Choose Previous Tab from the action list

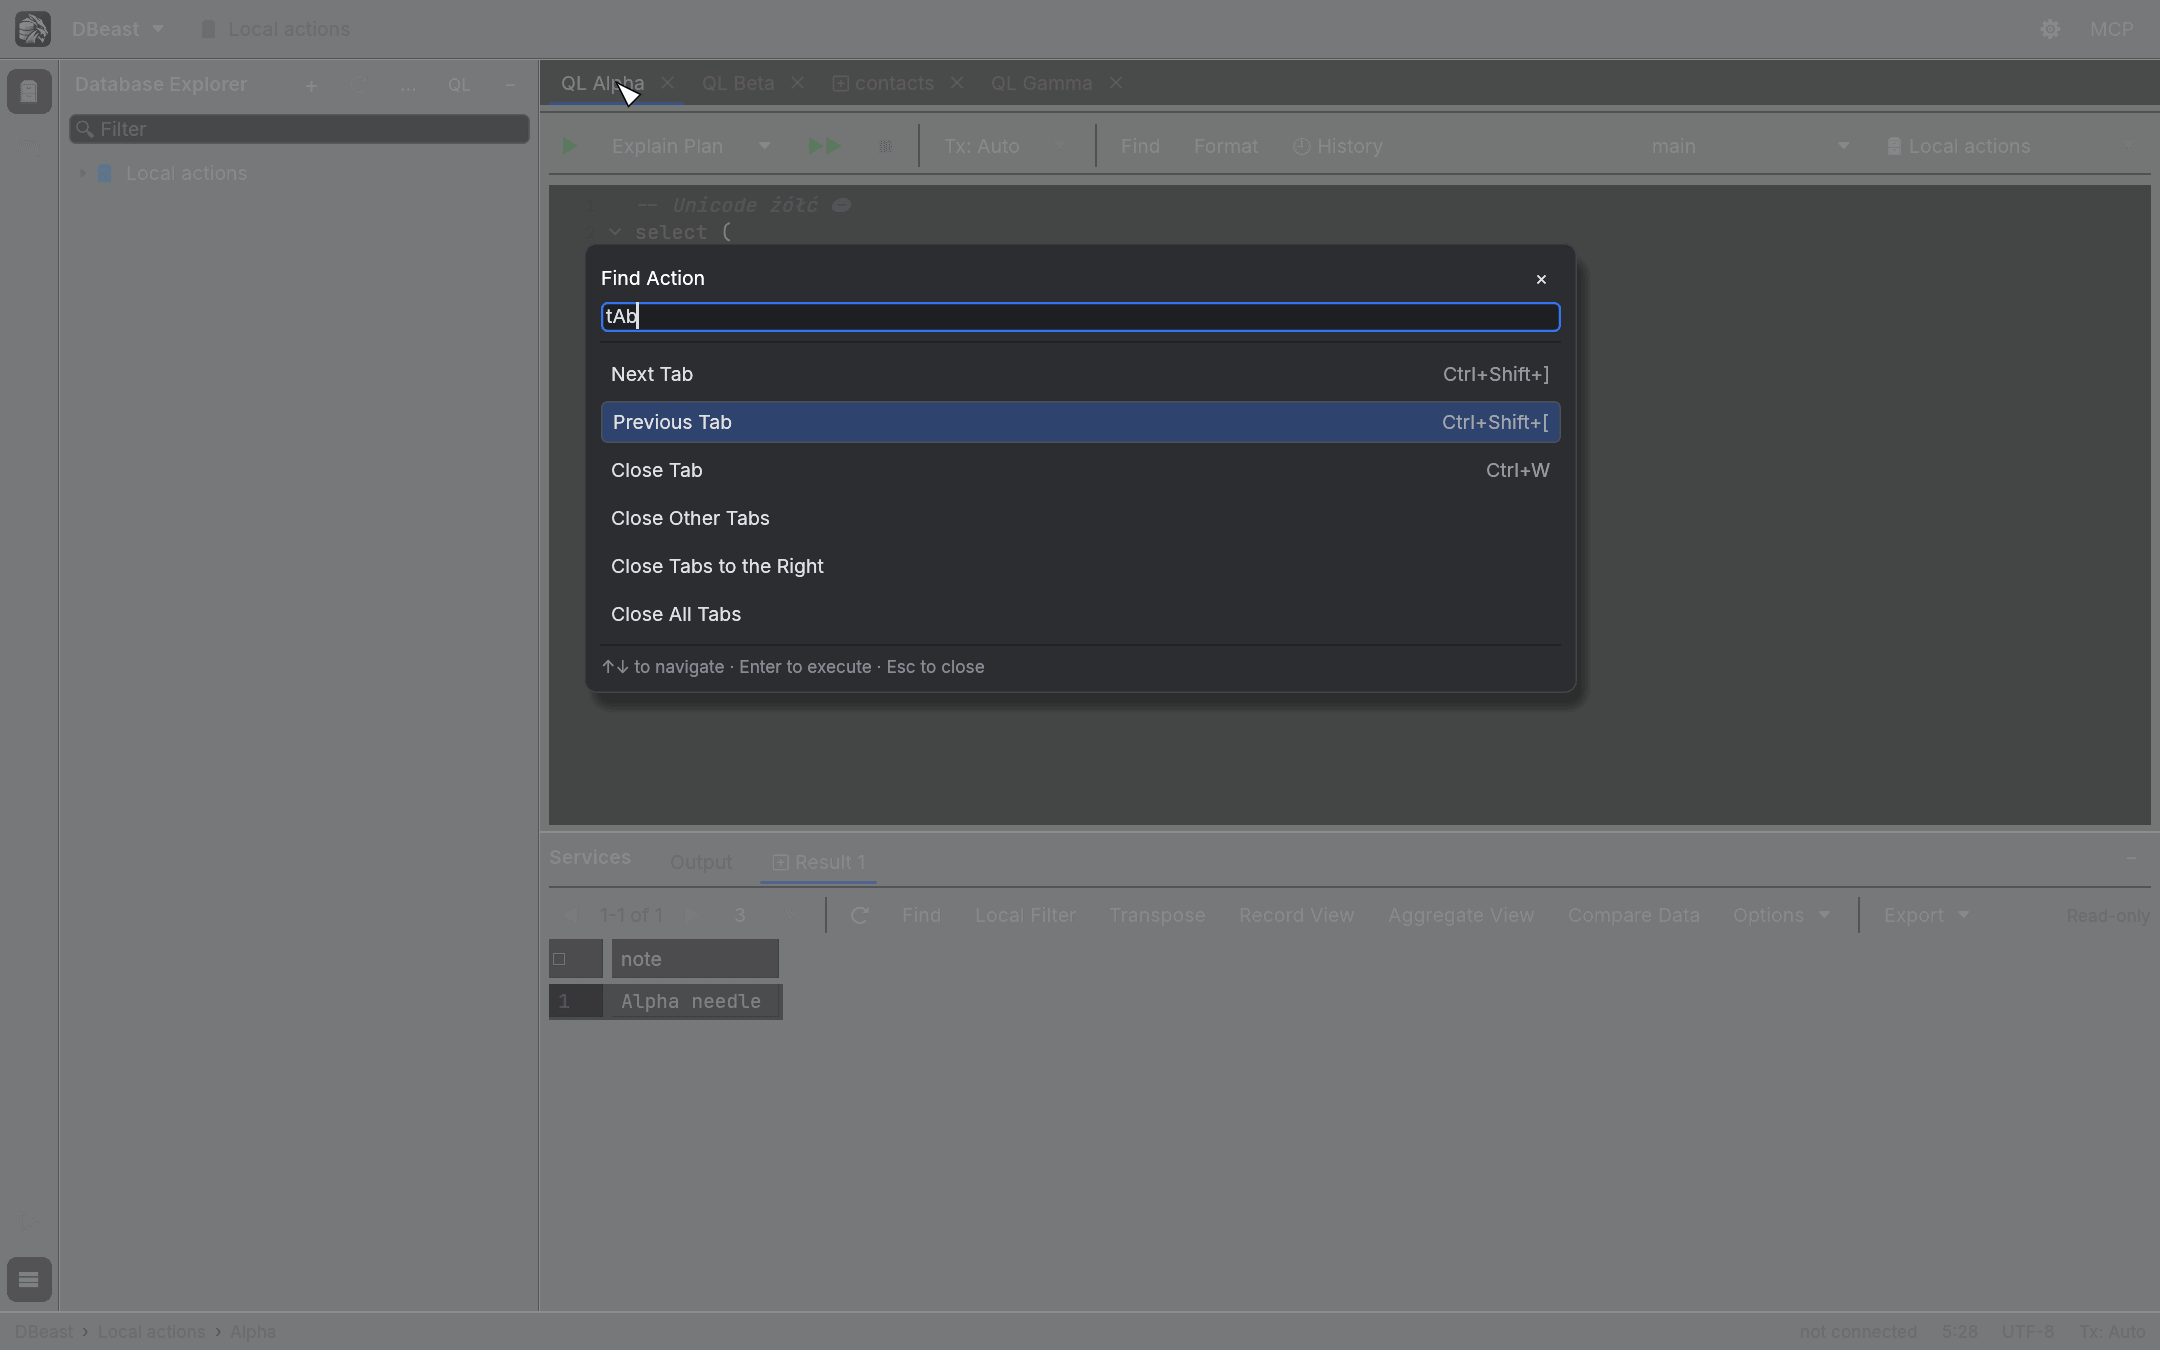tap(1080, 422)
